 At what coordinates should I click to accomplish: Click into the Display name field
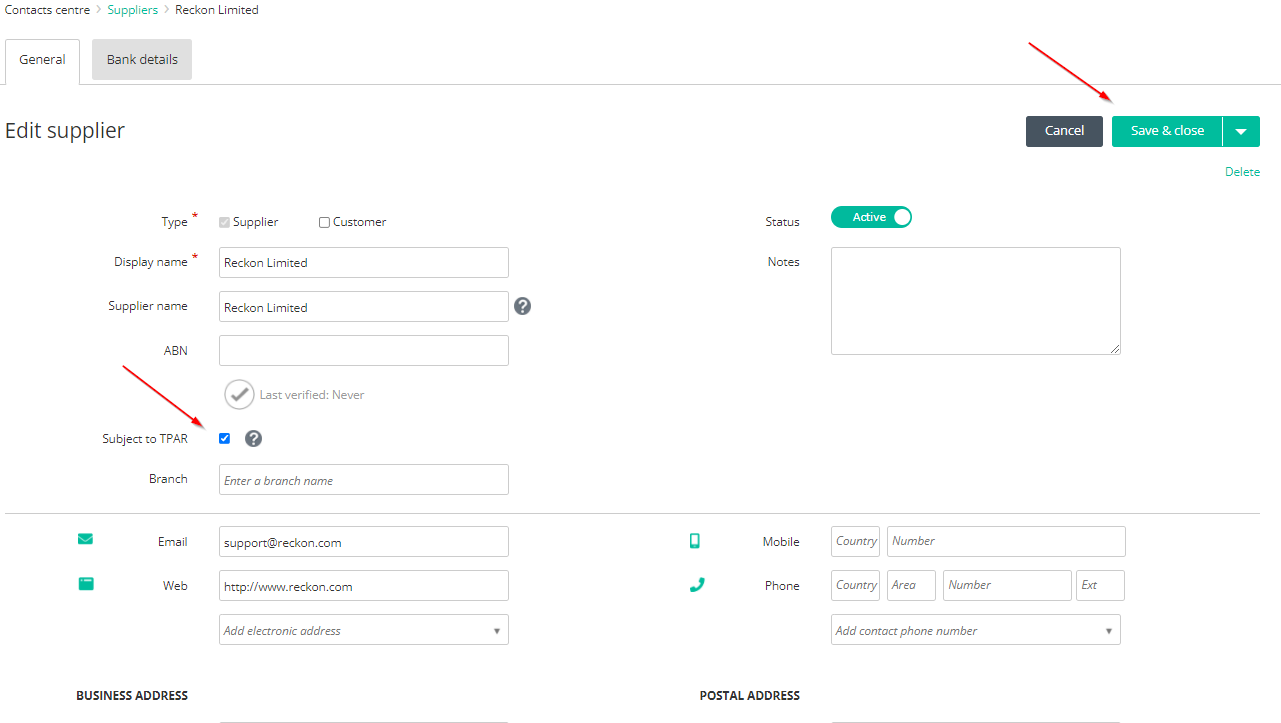click(x=364, y=262)
